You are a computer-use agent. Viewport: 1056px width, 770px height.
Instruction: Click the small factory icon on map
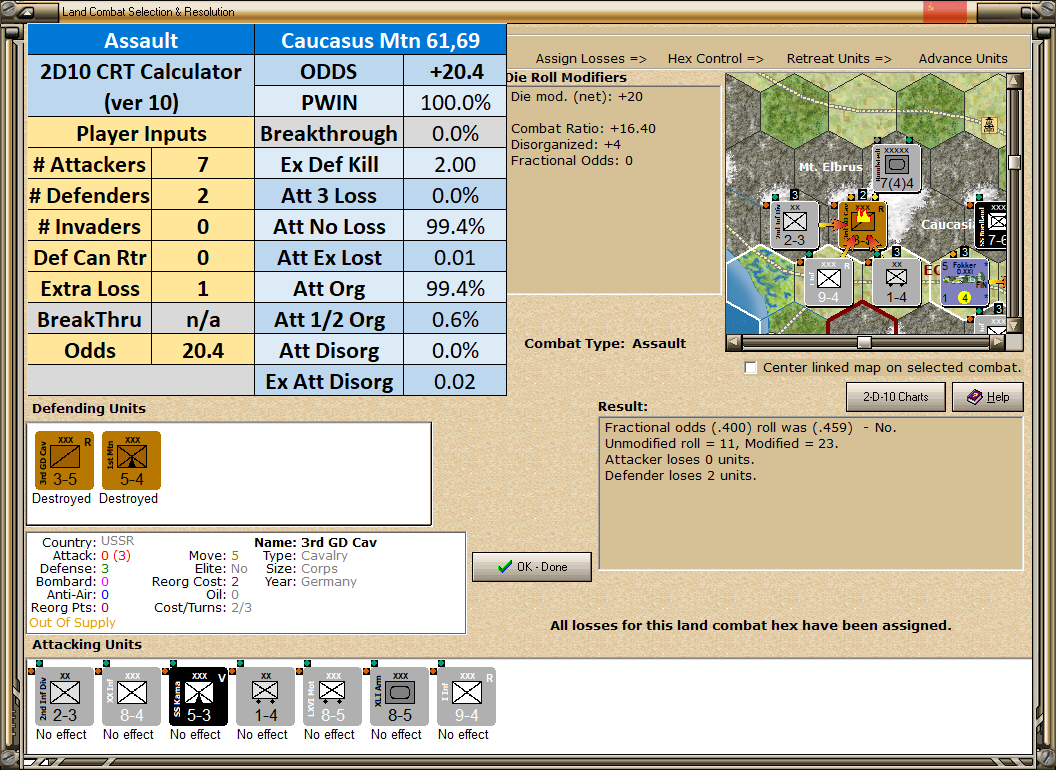click(989, 125)
